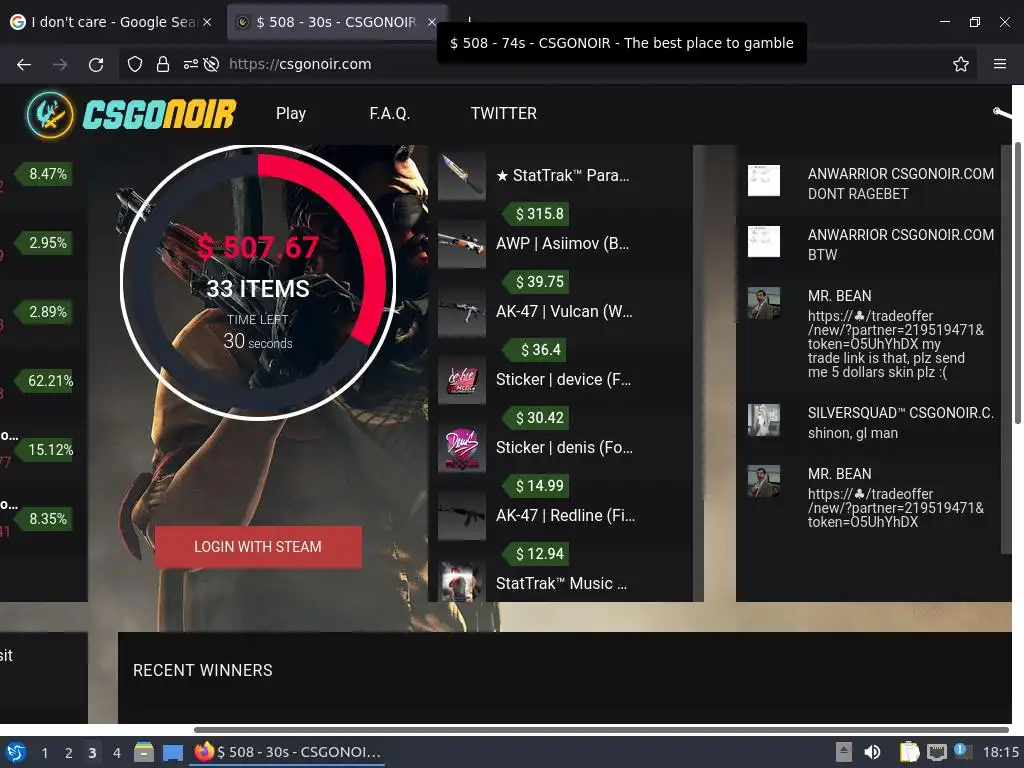Image resolution: width=1024 pixels, height=768 pixels.
Task: Open the volume control tray icon
Action: point(872,752)
